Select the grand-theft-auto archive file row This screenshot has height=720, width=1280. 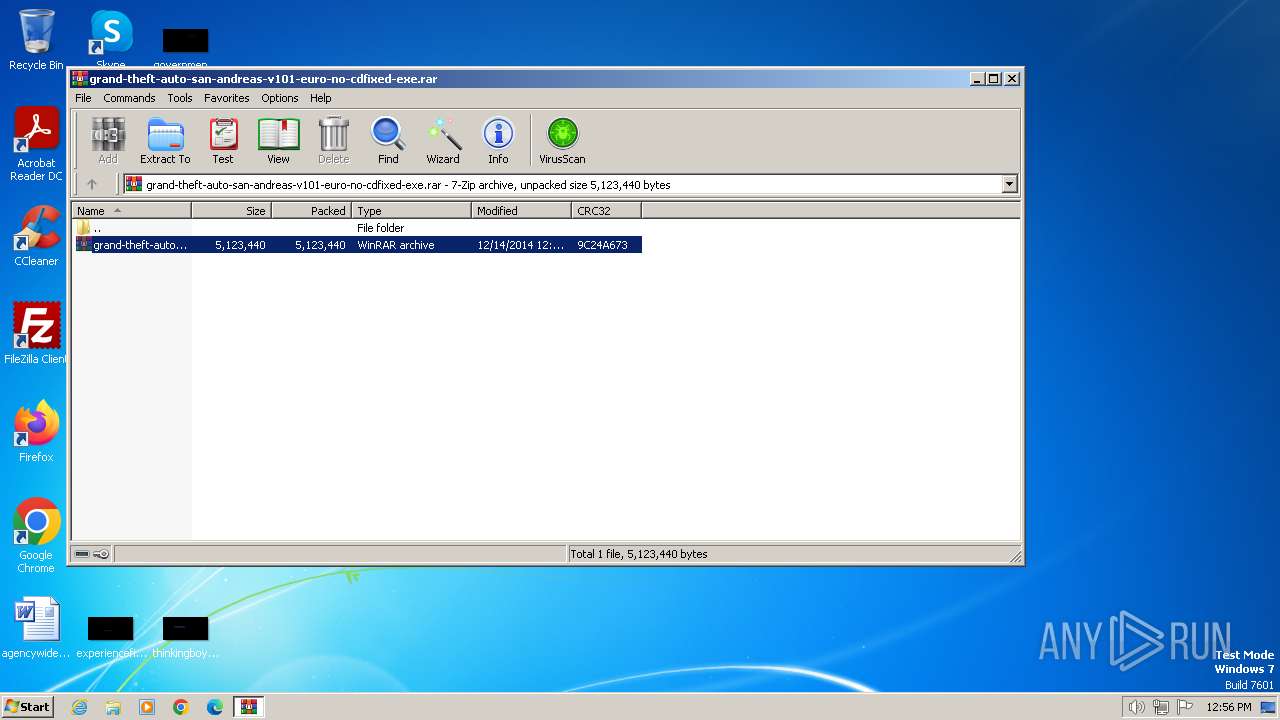pos(357,245)
